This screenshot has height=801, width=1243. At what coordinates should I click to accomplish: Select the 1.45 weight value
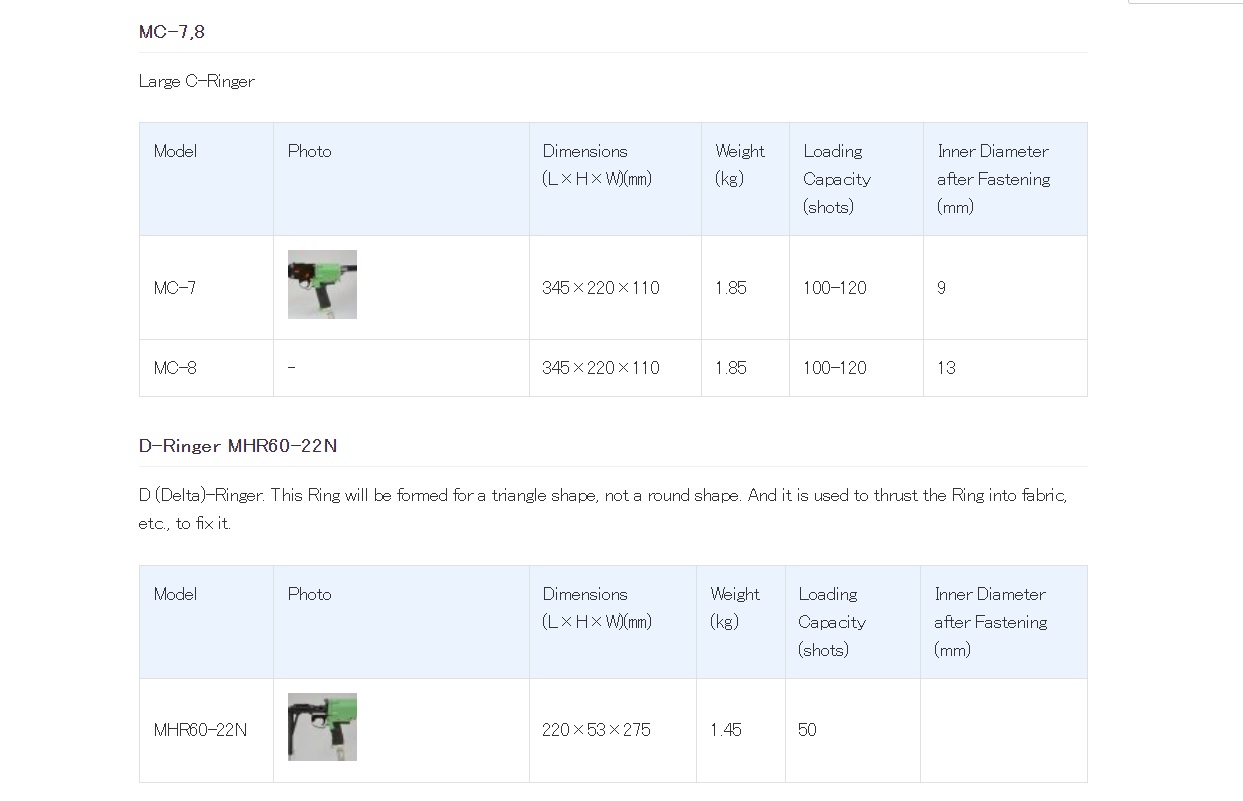tap(726, 730)
